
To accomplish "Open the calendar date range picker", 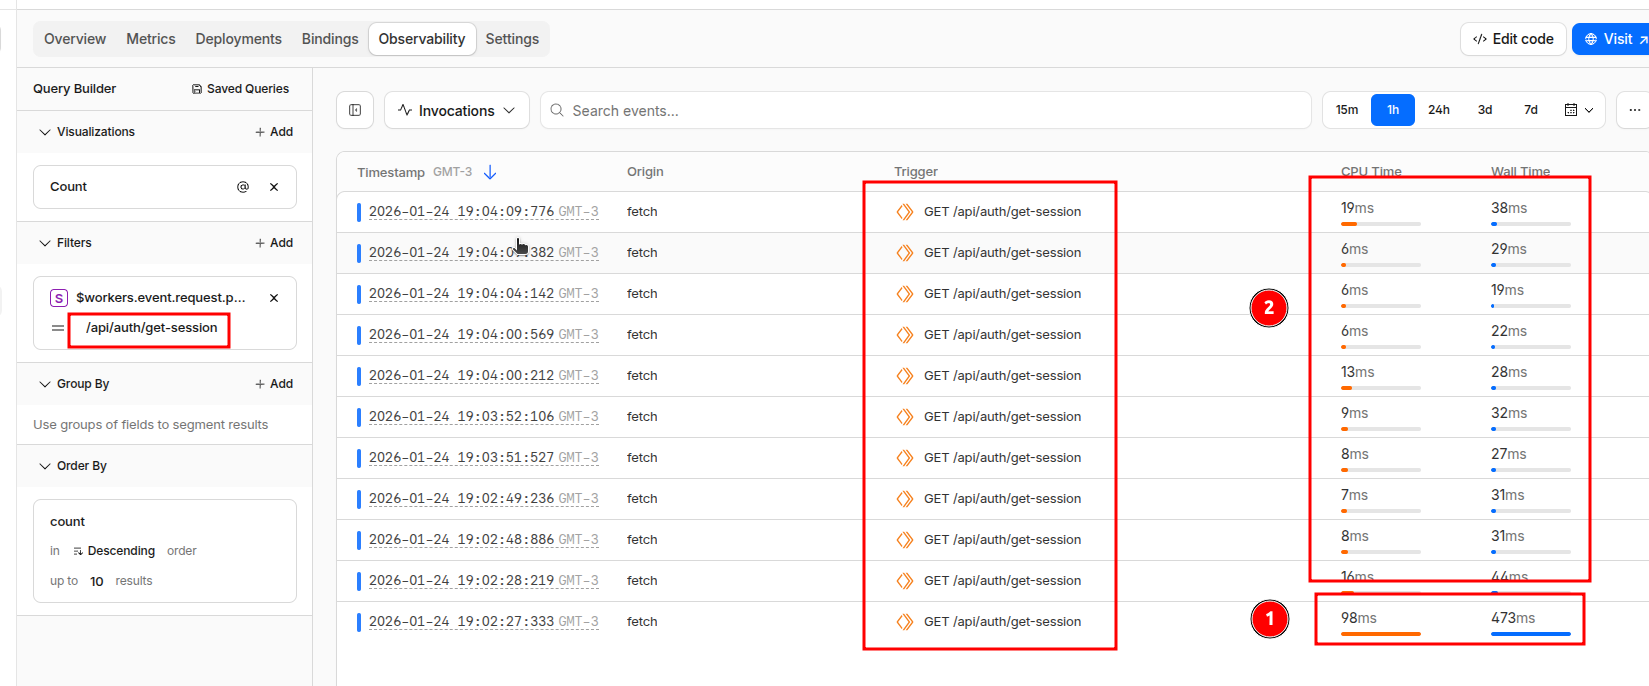I will tap(1579, 110).
